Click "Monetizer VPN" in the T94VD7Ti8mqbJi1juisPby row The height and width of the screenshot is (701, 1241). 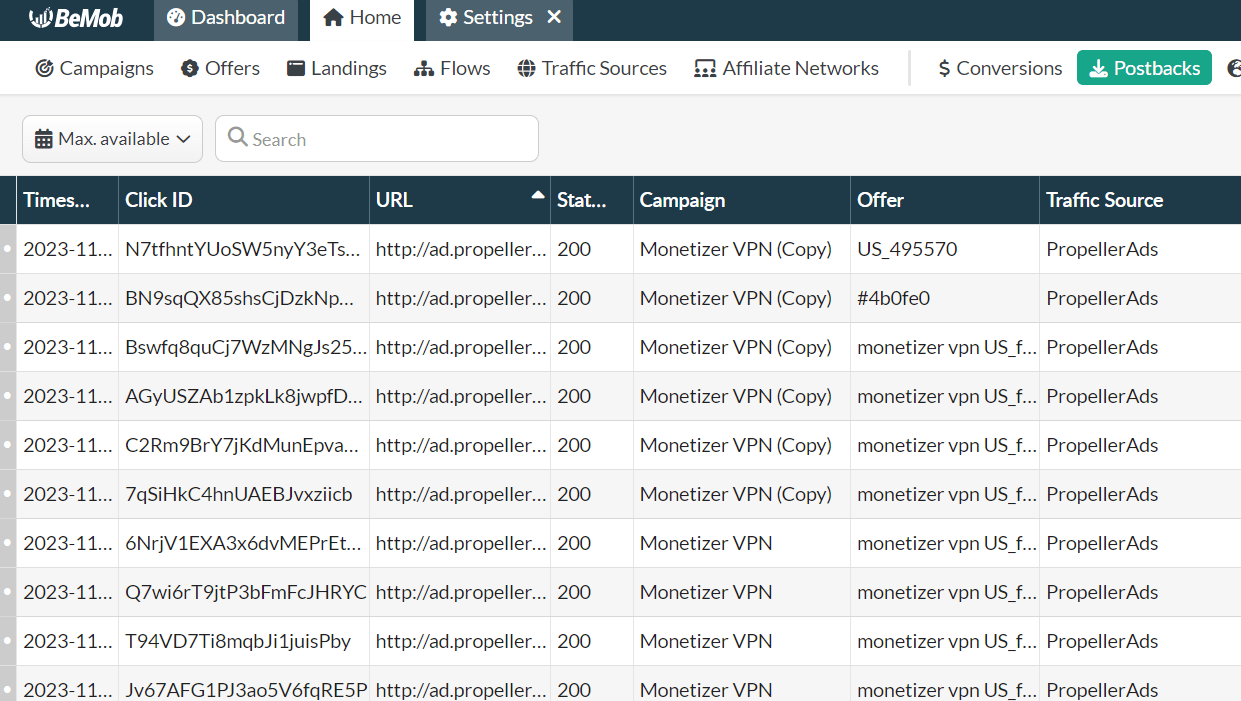[706, 641]
